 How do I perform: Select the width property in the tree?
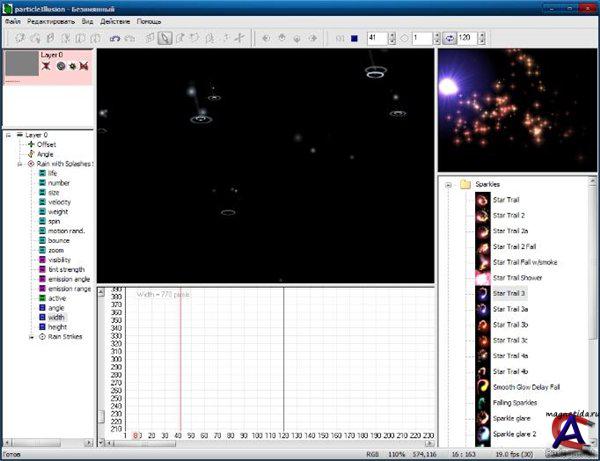click(x=56, y=317)
